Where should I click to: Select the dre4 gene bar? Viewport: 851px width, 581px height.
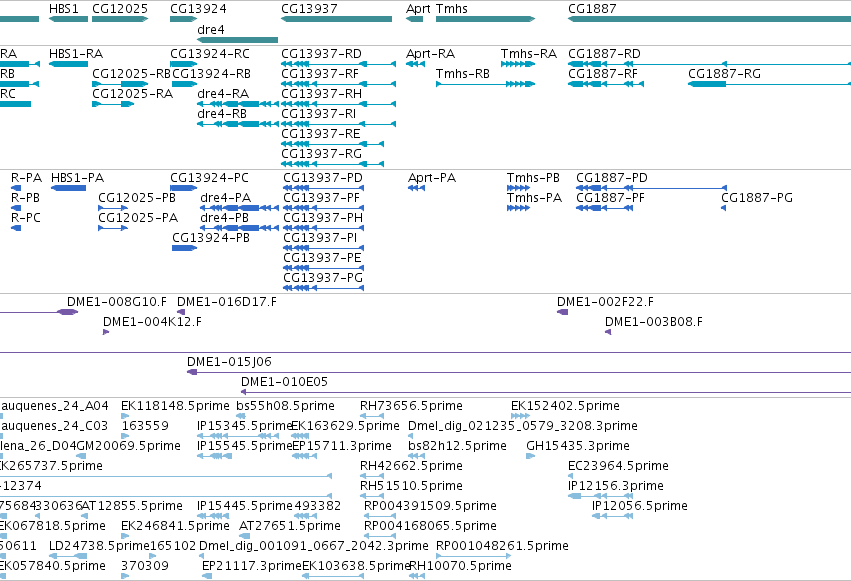point(237,40)
